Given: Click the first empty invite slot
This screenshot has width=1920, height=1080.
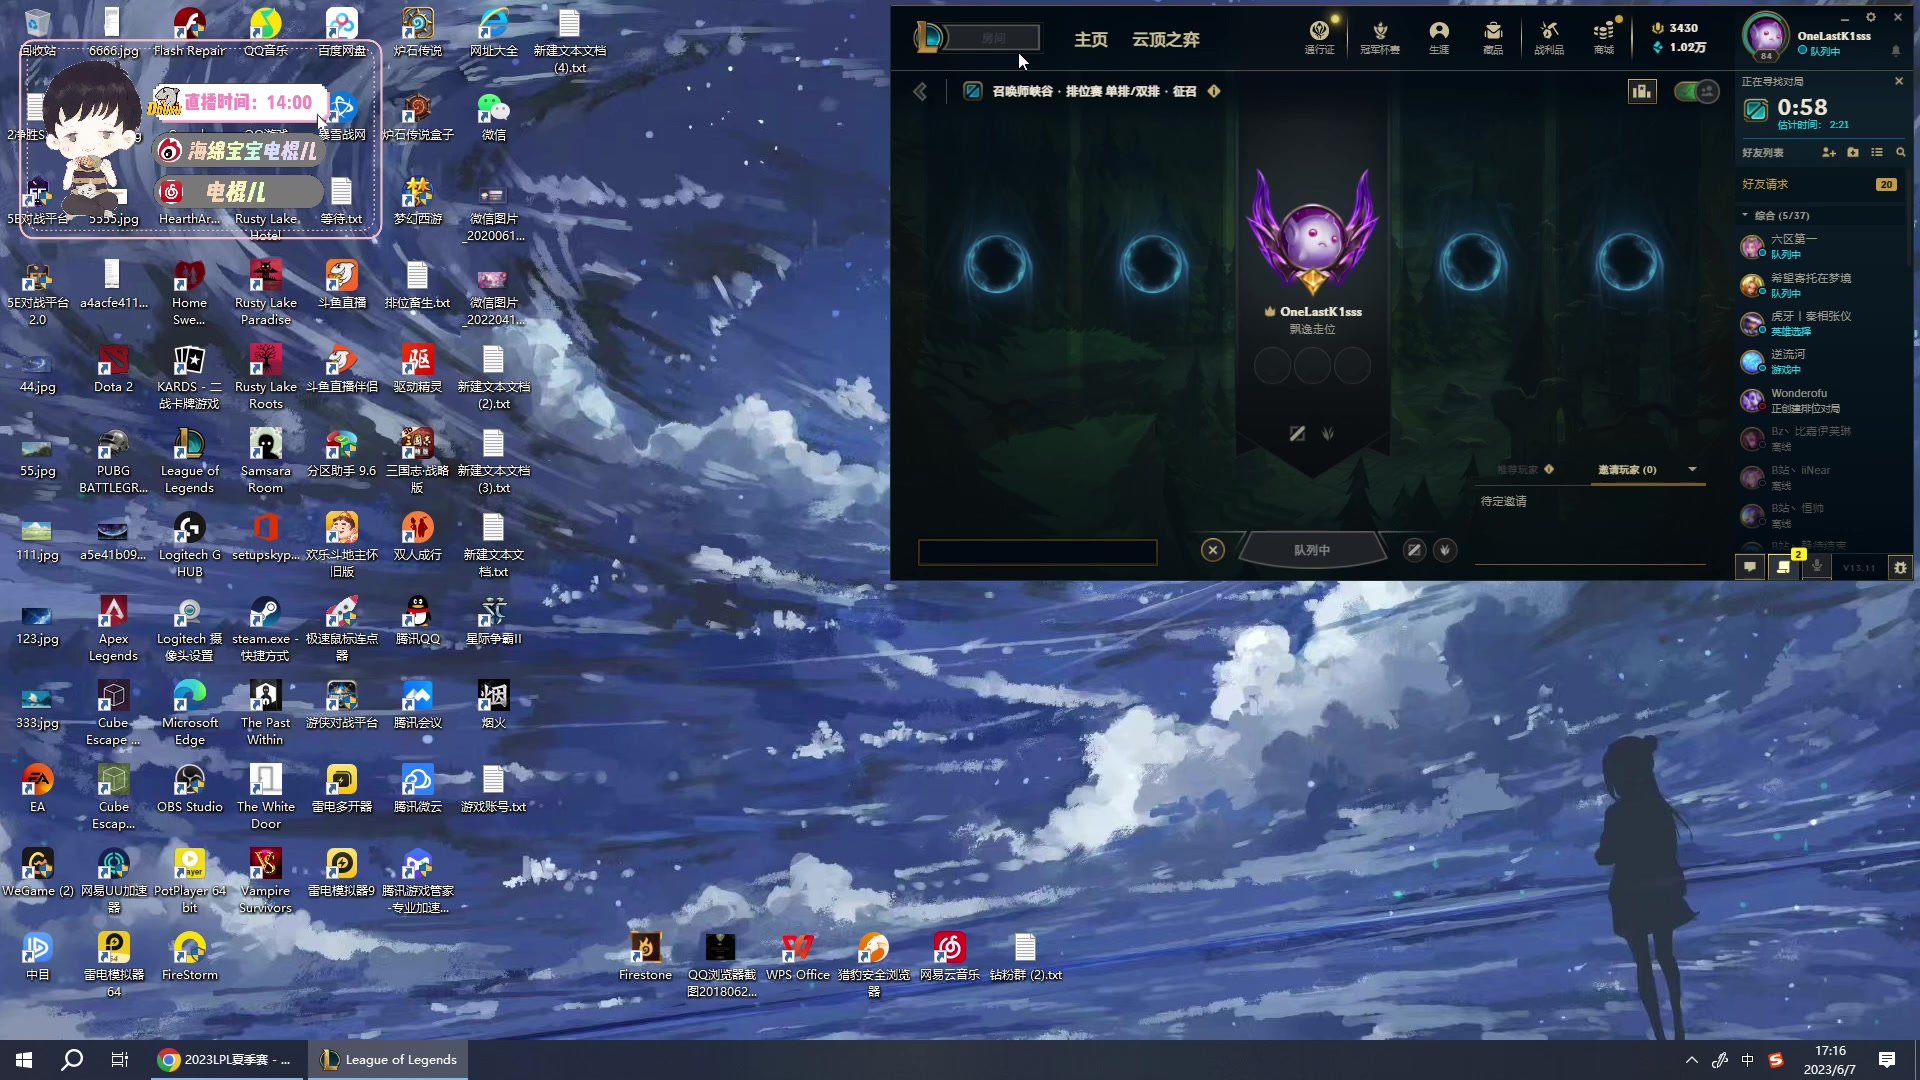Looking at the screenshot, I should coord(996,264).
